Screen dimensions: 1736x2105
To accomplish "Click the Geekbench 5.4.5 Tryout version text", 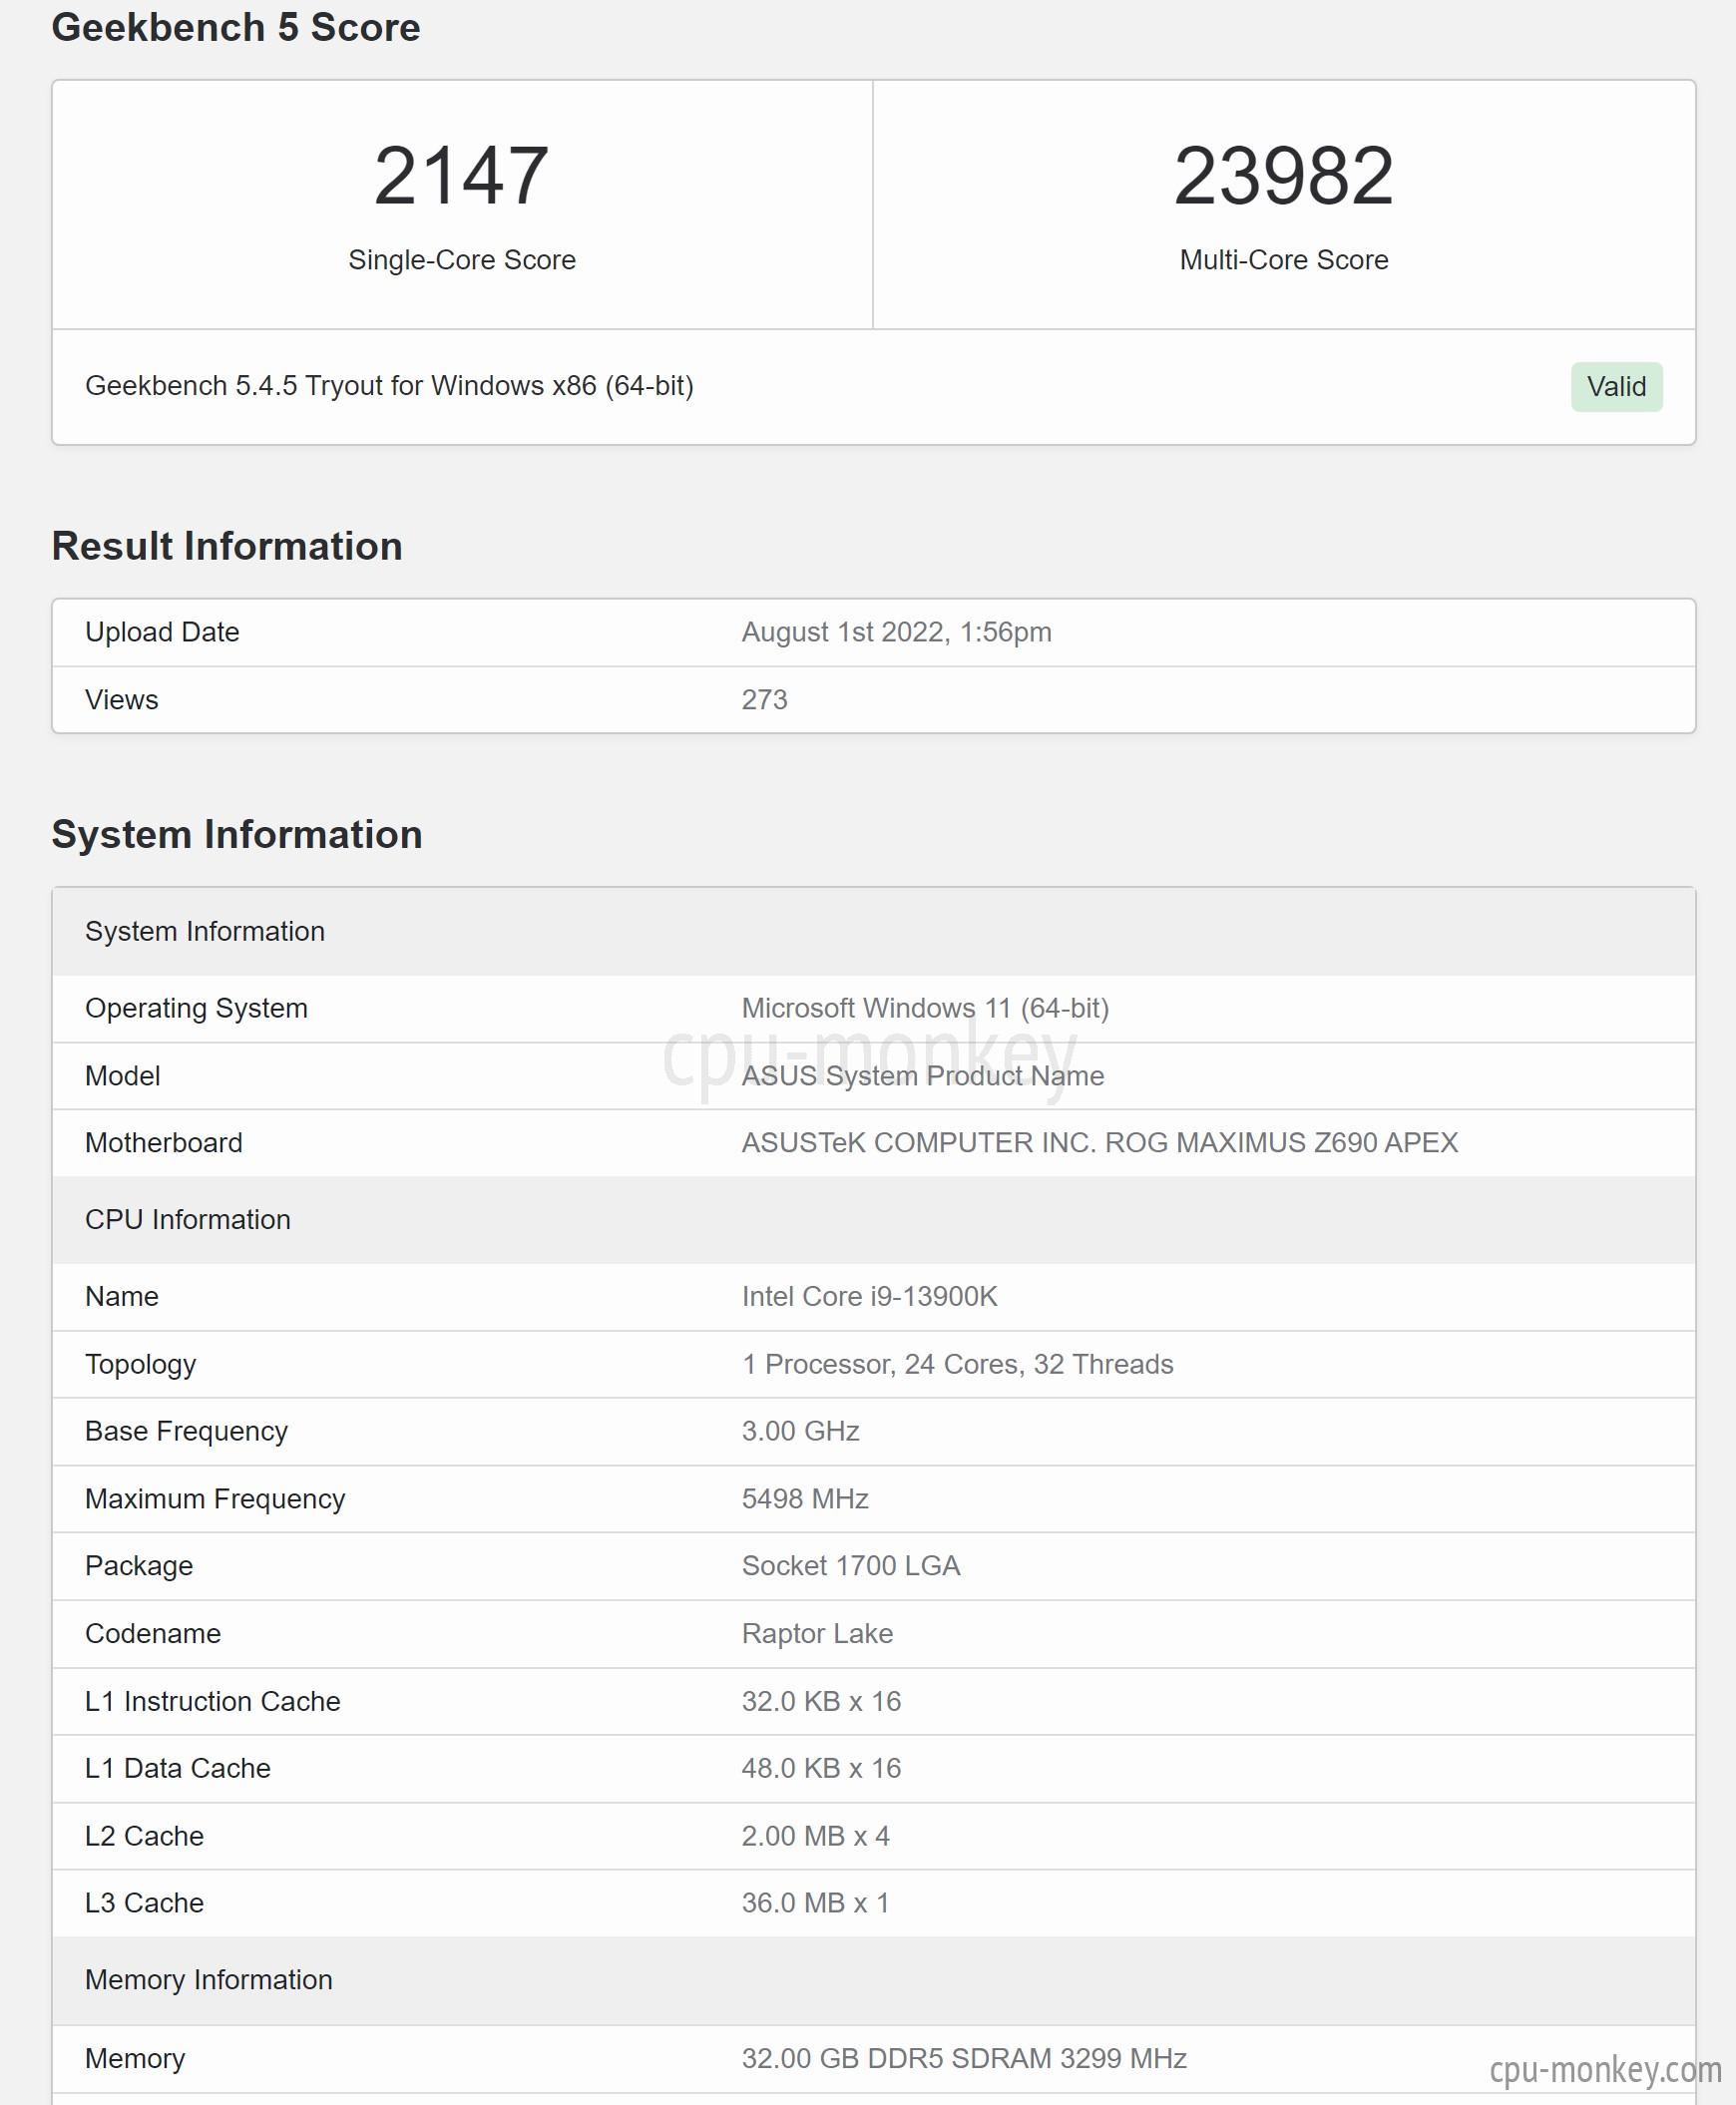I will click(389, 386).
